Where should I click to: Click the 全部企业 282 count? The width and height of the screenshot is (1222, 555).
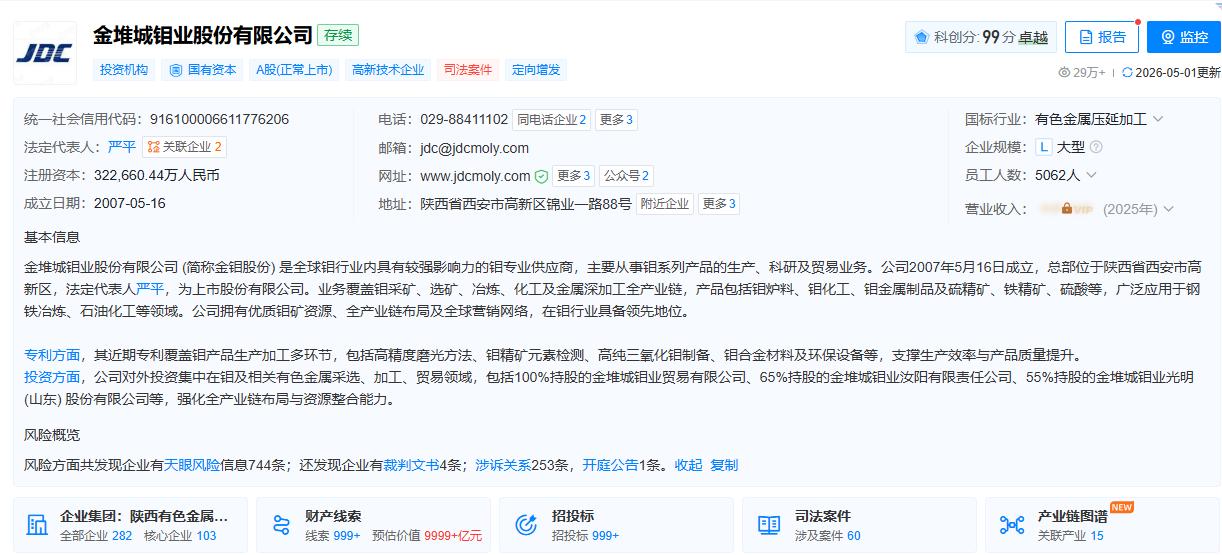96,536
